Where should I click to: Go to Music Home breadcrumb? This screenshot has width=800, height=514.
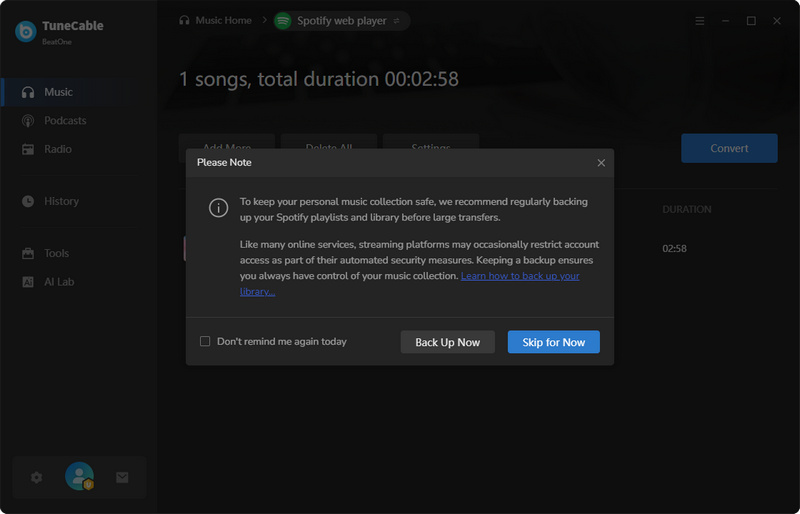tap(215, 20)
